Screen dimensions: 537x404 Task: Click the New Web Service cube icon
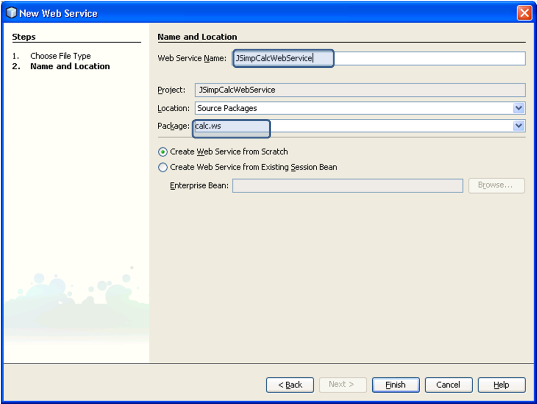coord(11,13)
